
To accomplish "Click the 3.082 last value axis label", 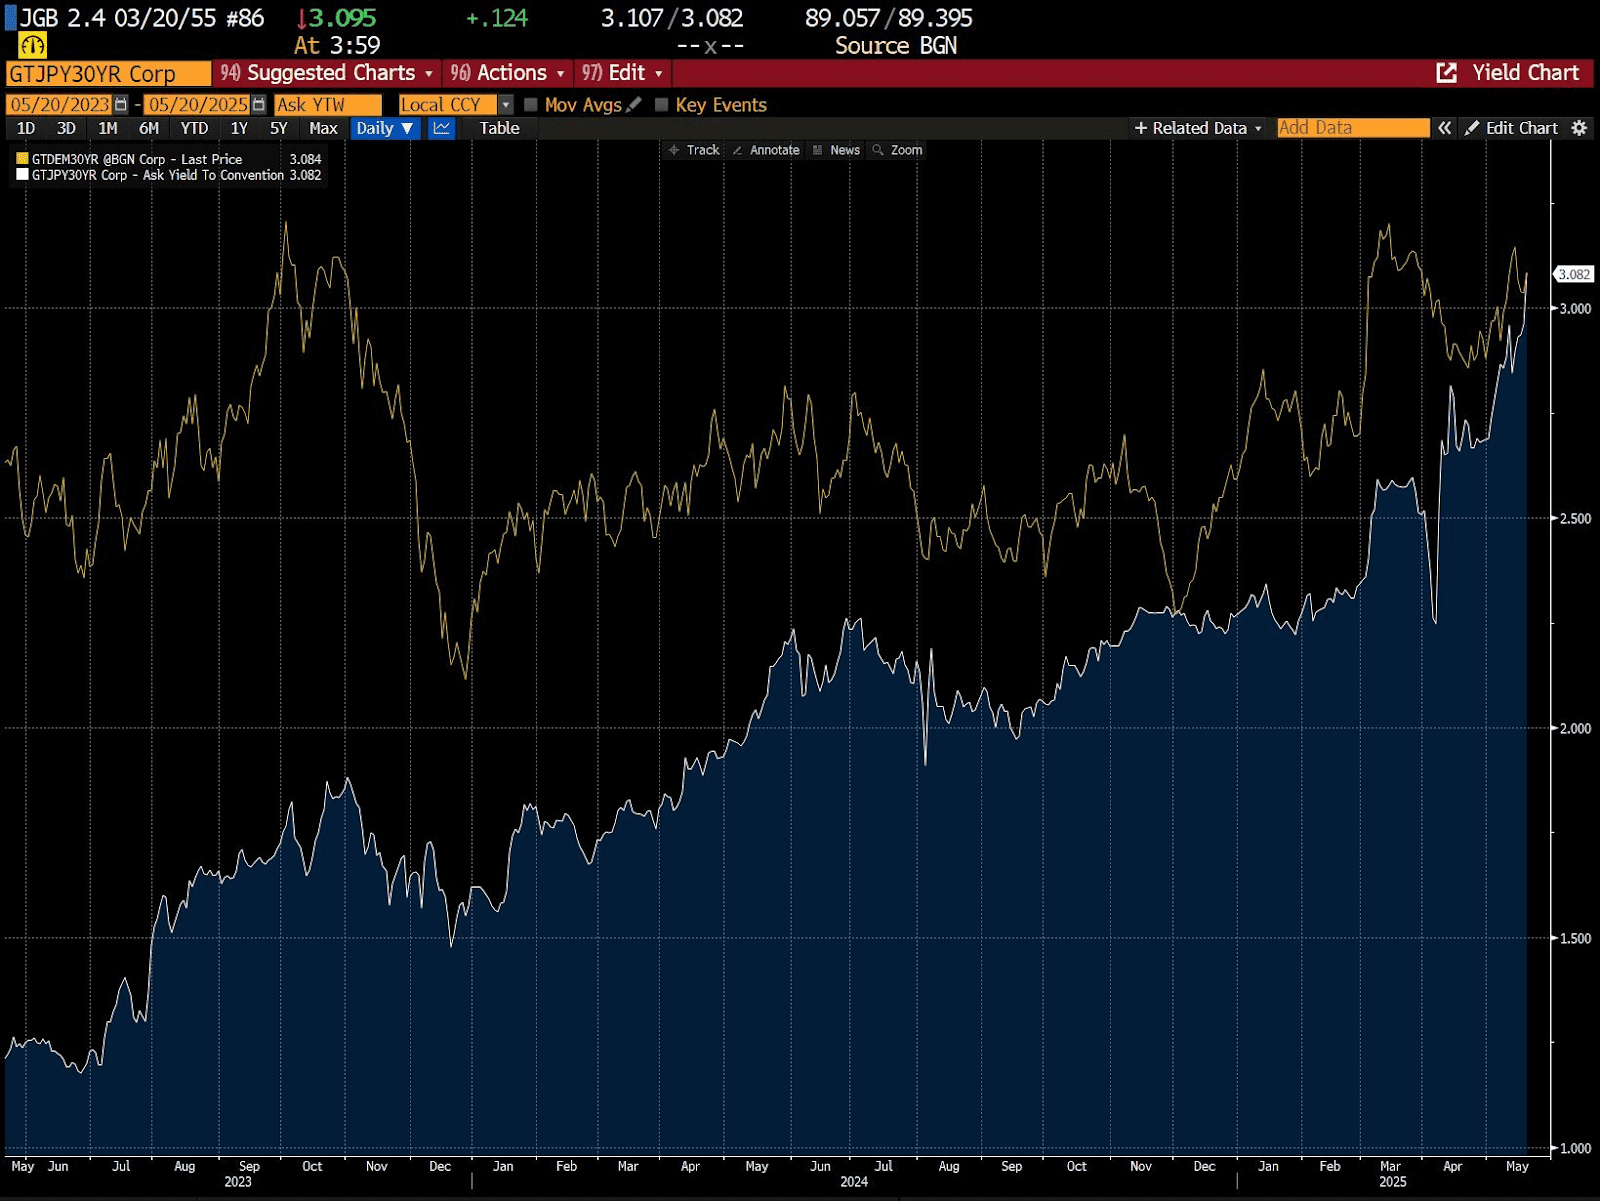I will click(x=1574, y=274).
